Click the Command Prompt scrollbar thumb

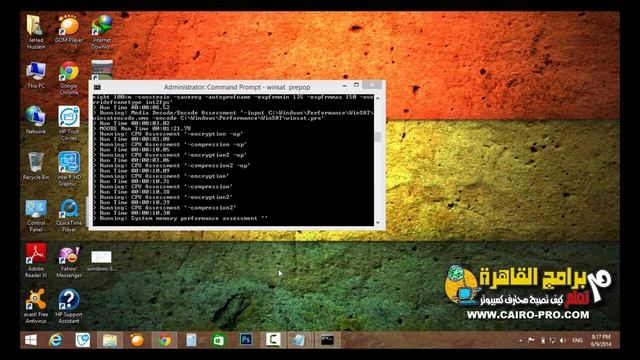click(378, 137)
